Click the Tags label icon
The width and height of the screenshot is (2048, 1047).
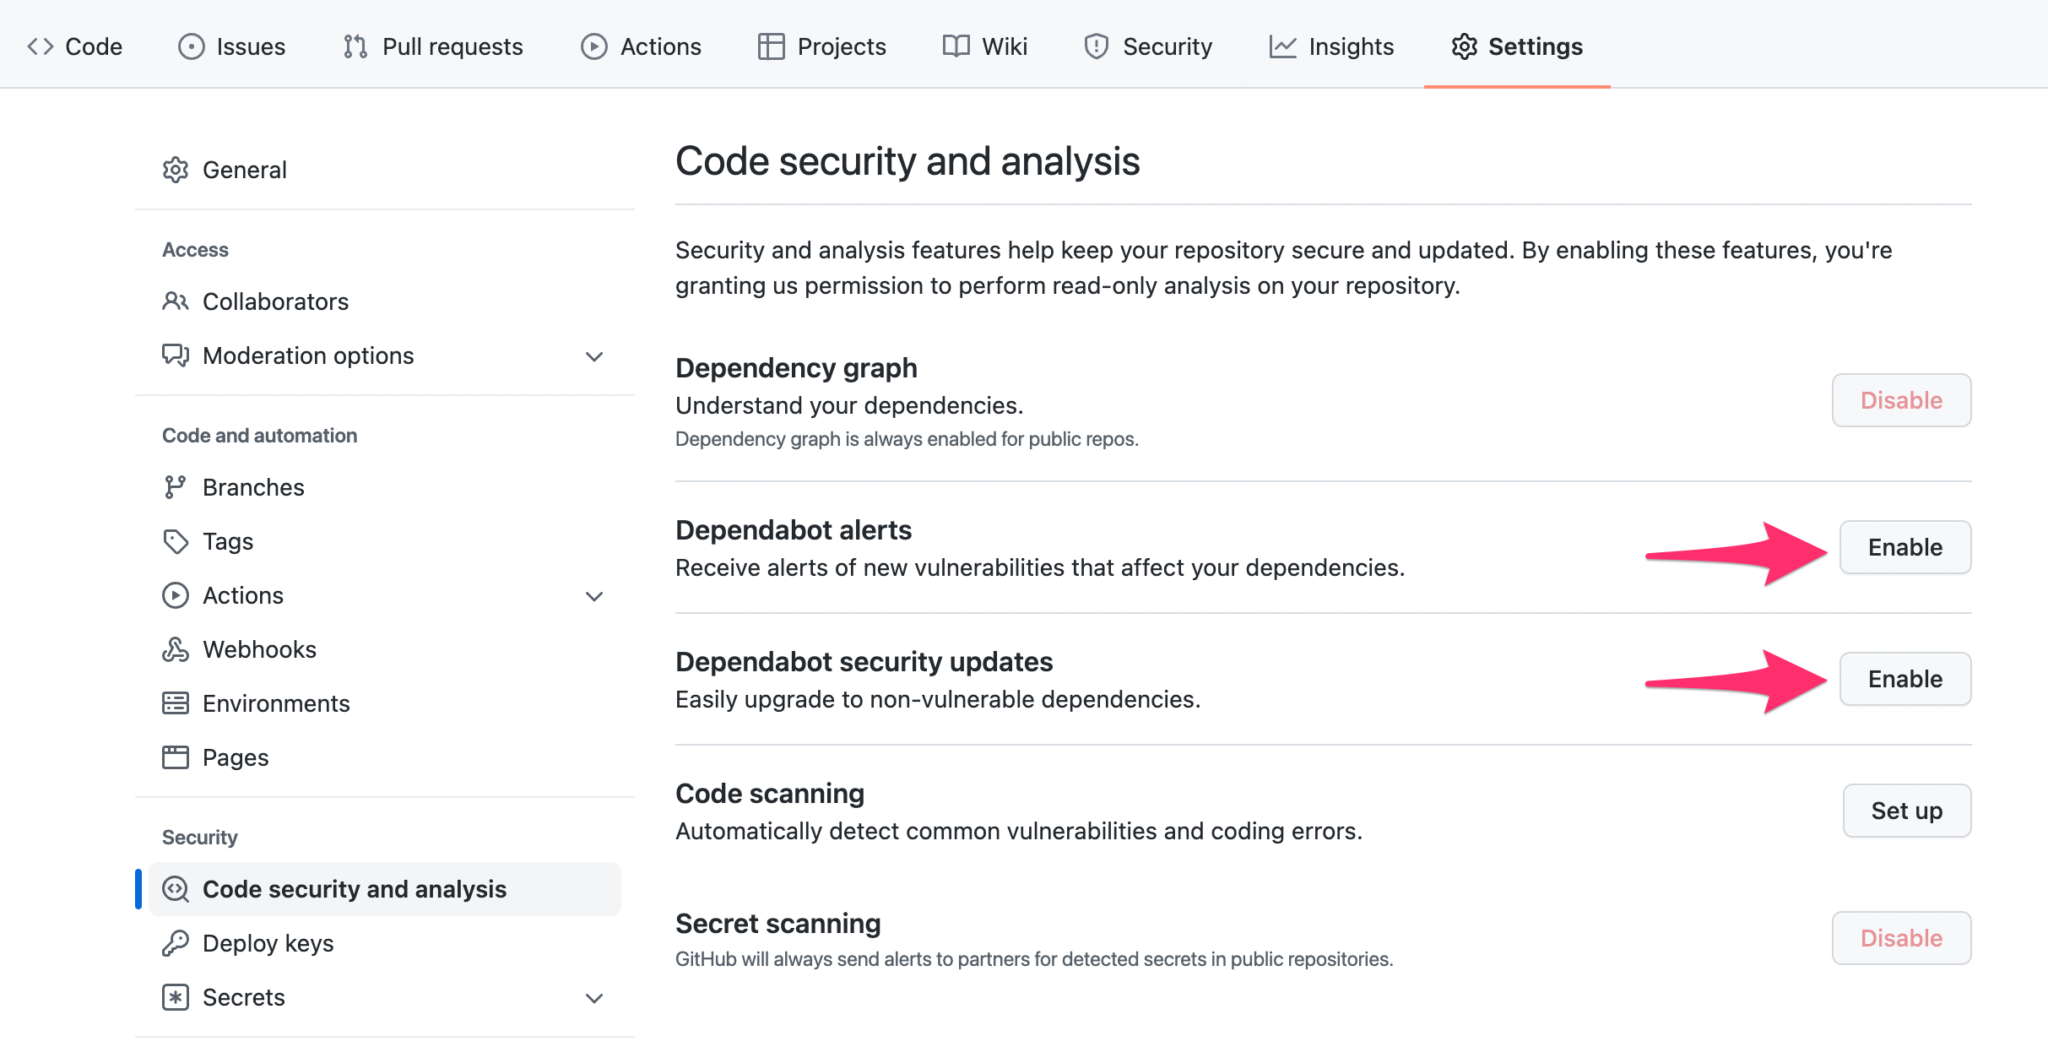point(175,541)
